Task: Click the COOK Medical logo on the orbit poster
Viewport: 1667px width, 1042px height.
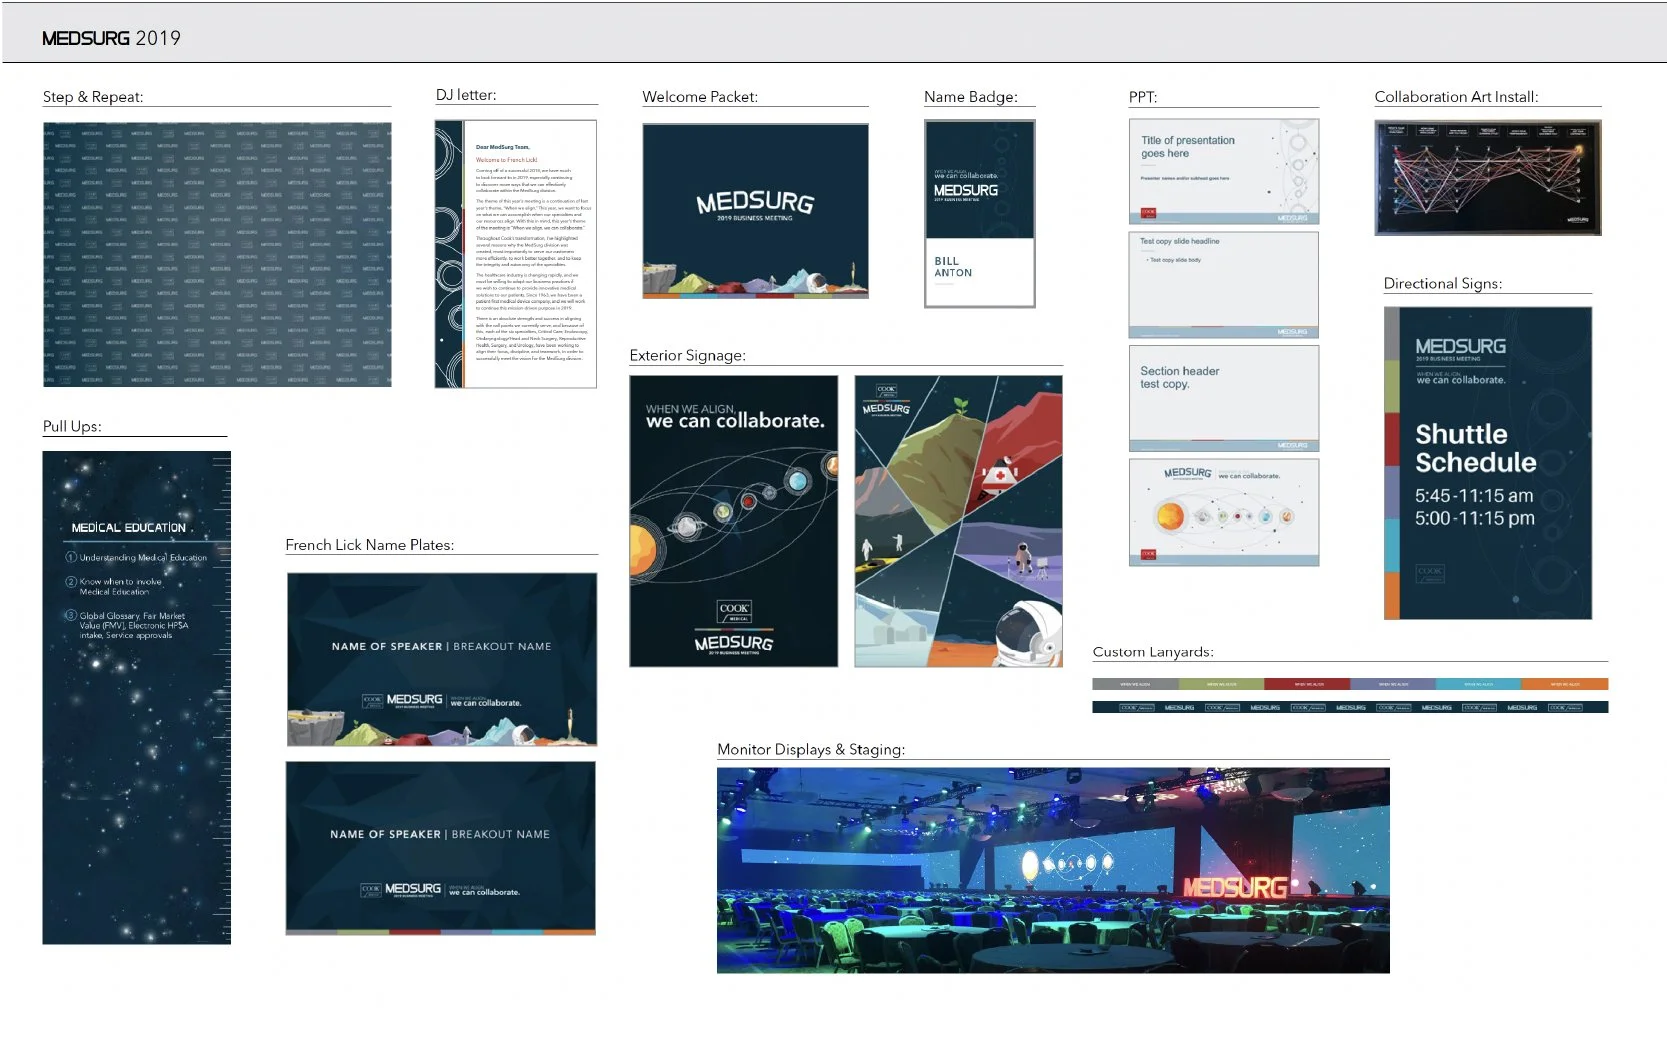Action: coord(734,610)
